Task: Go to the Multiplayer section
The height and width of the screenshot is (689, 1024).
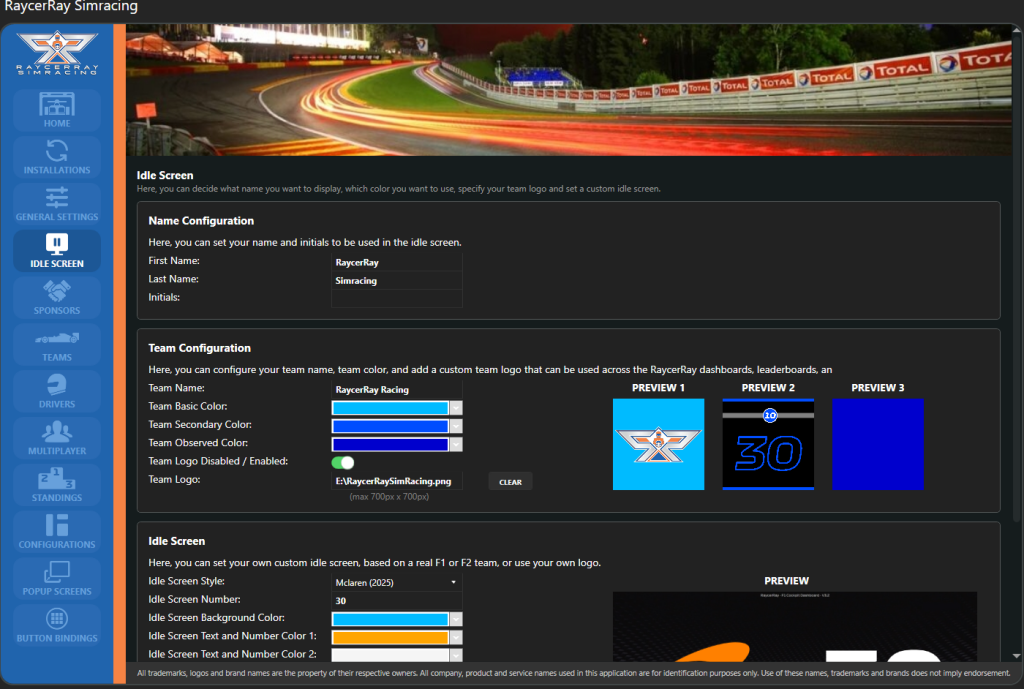Action: pyautogui.click(x=57, y=439)
